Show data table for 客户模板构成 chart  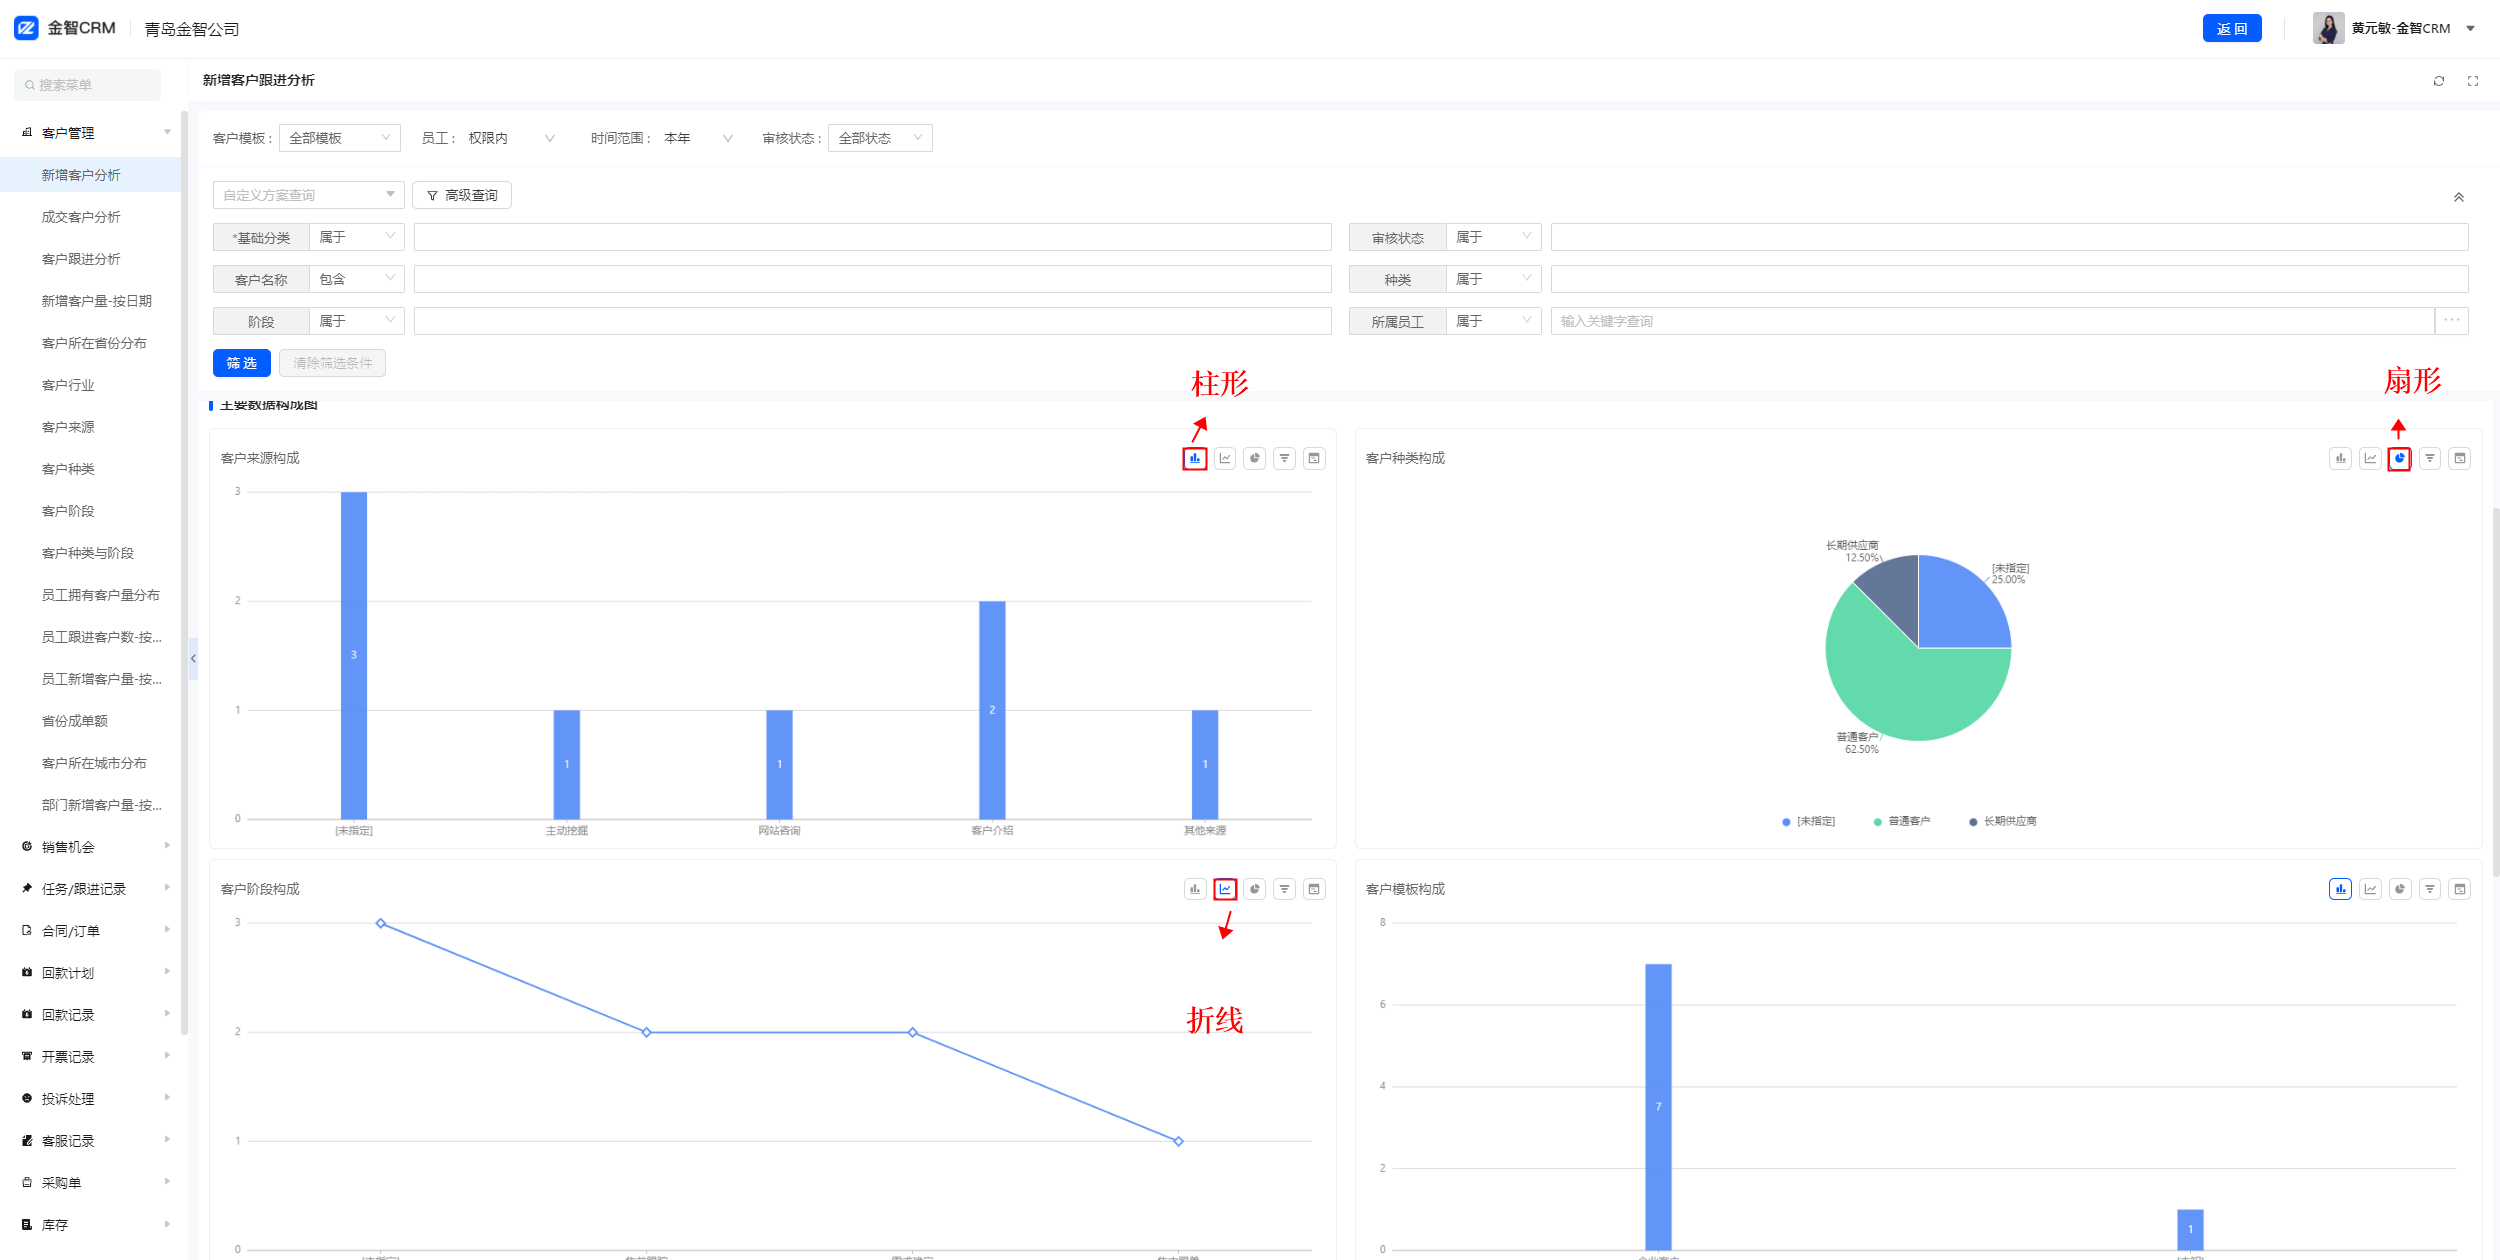pyautogui.click(x=2460, y=889)
